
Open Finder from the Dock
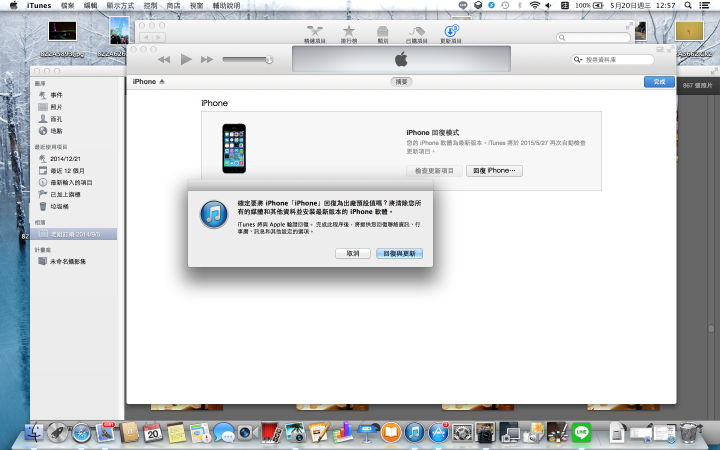pyautogui.click(x=34, y=433)
